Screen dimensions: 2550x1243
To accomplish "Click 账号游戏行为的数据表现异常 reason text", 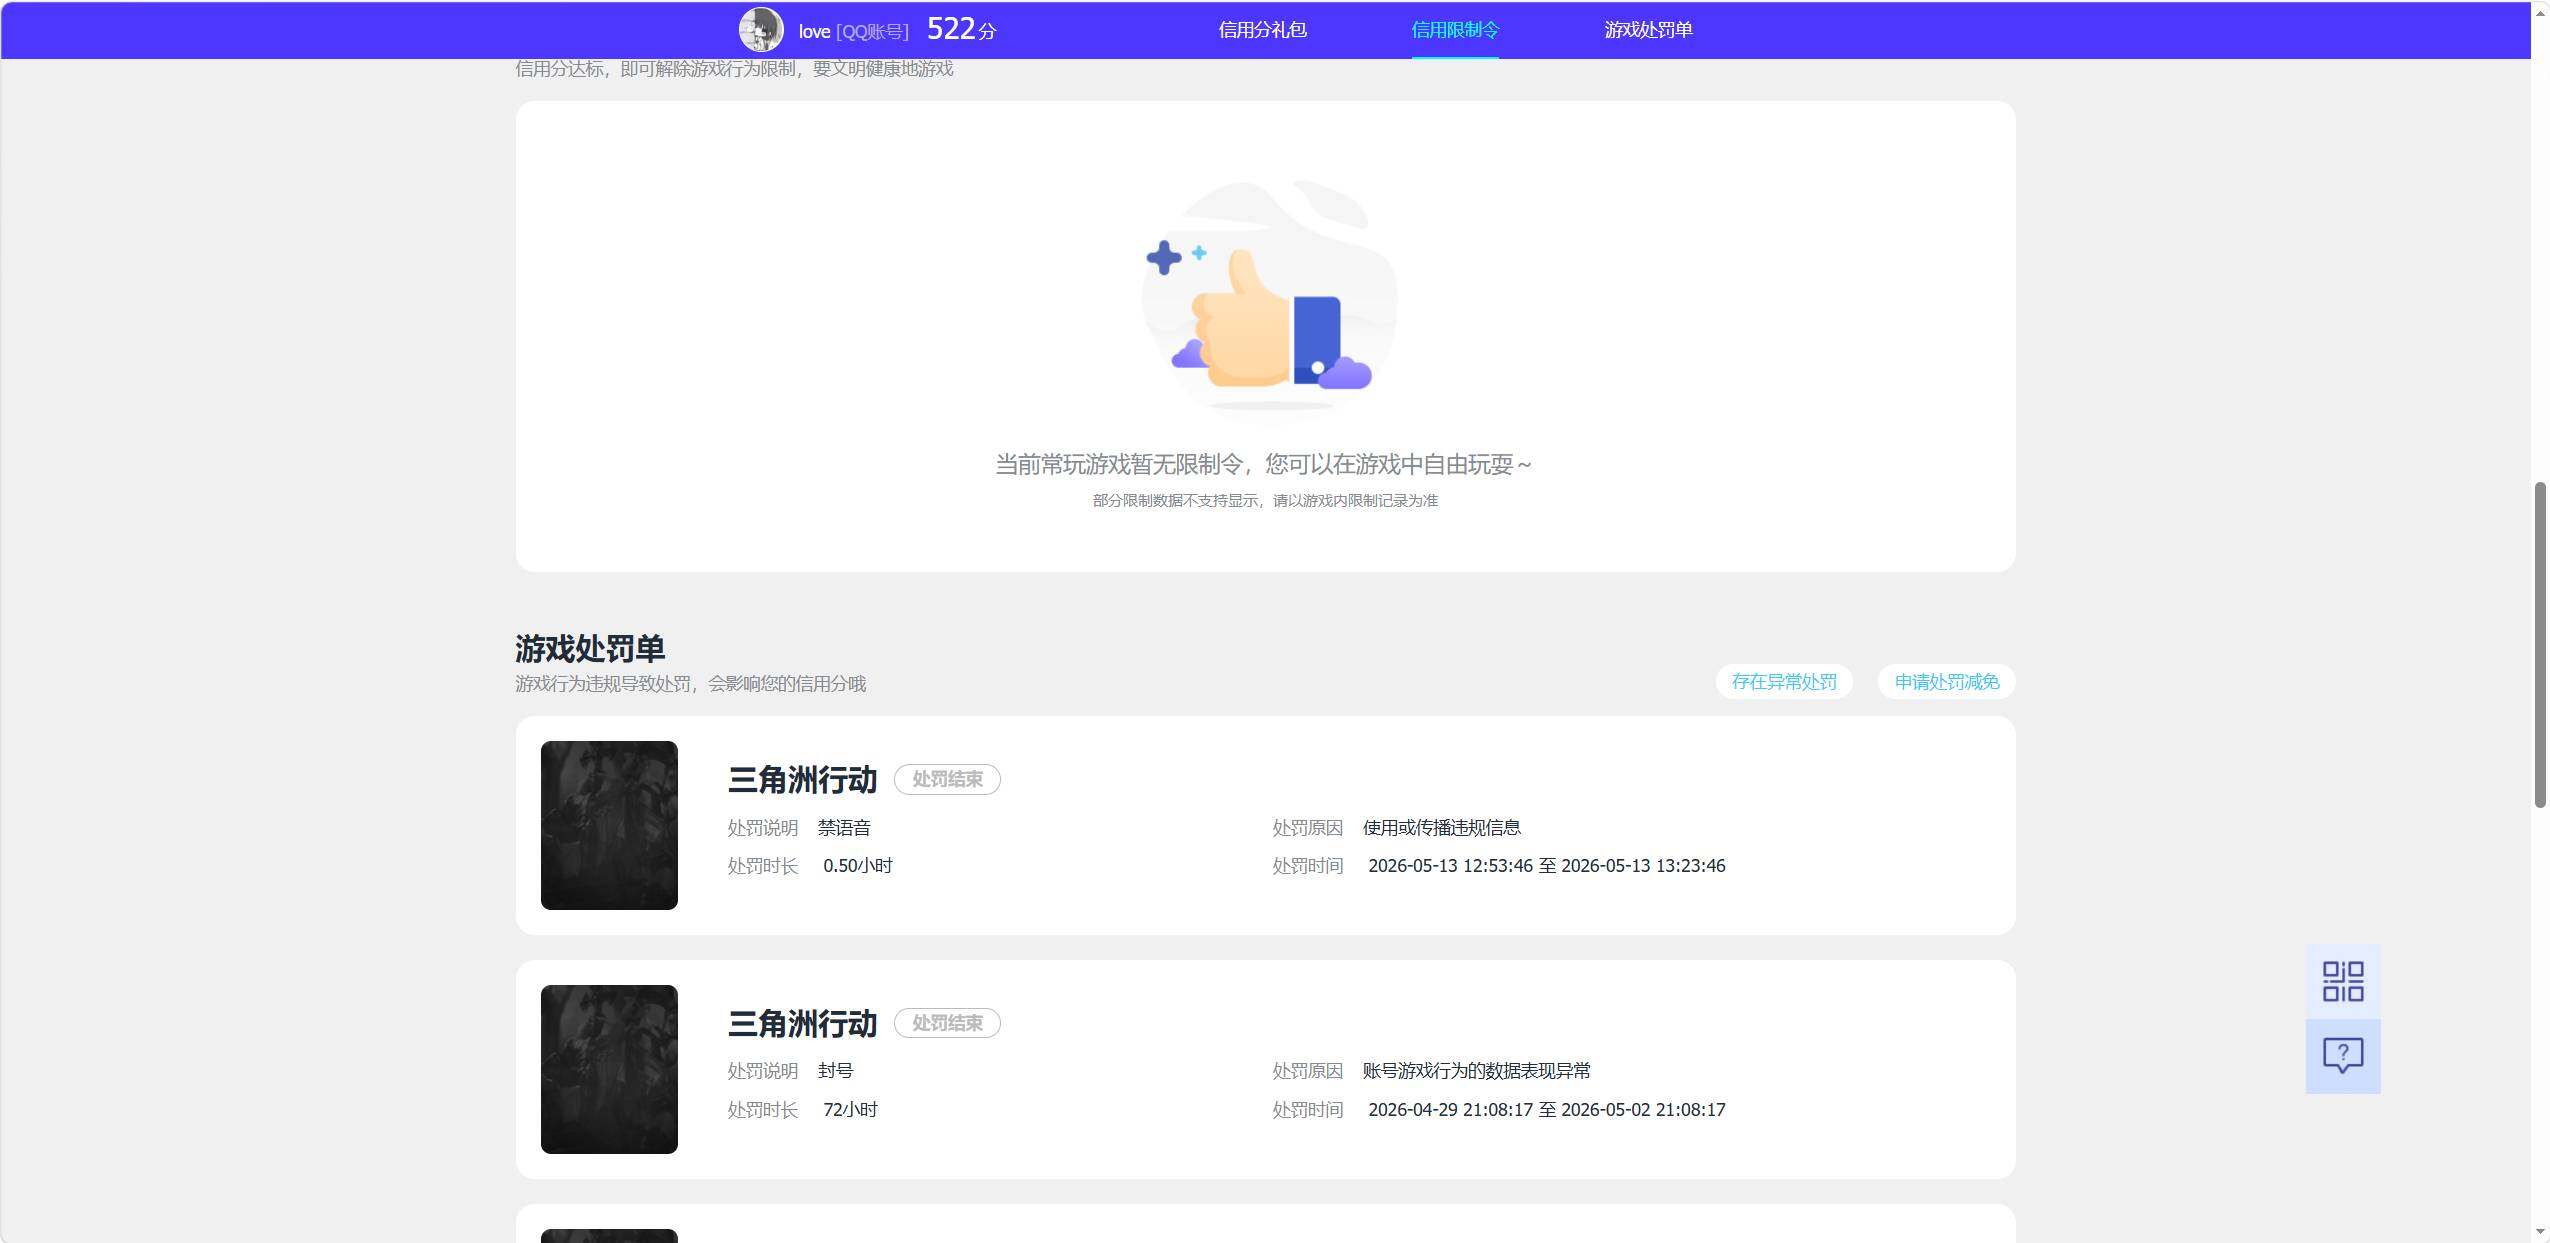I will point(1476,1071).
